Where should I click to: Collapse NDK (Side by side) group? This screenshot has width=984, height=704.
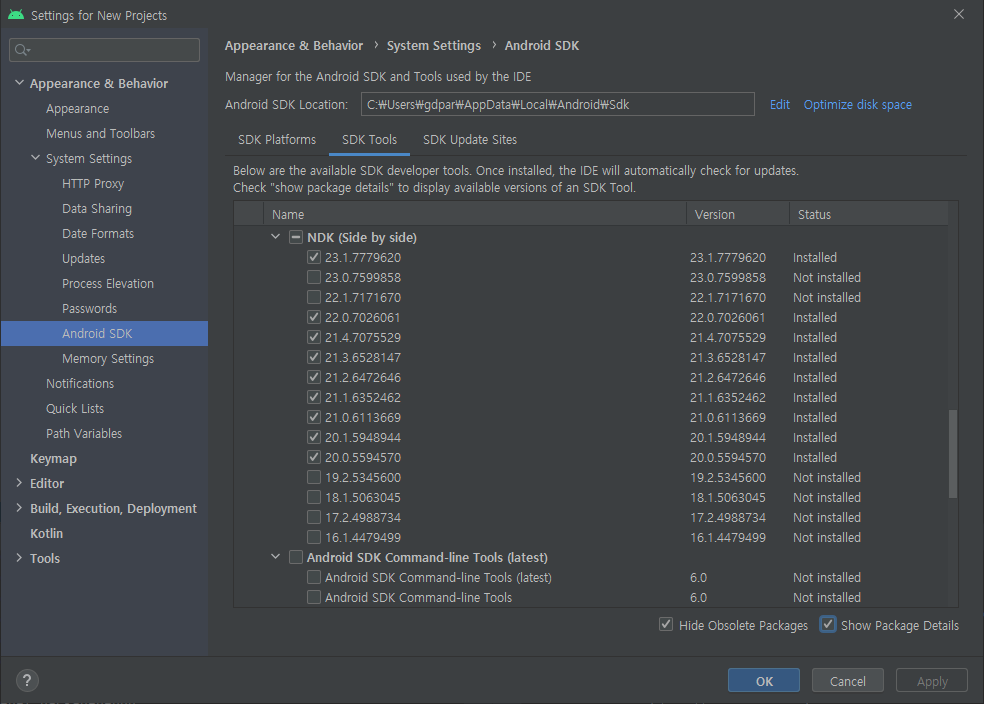(275, 237)
